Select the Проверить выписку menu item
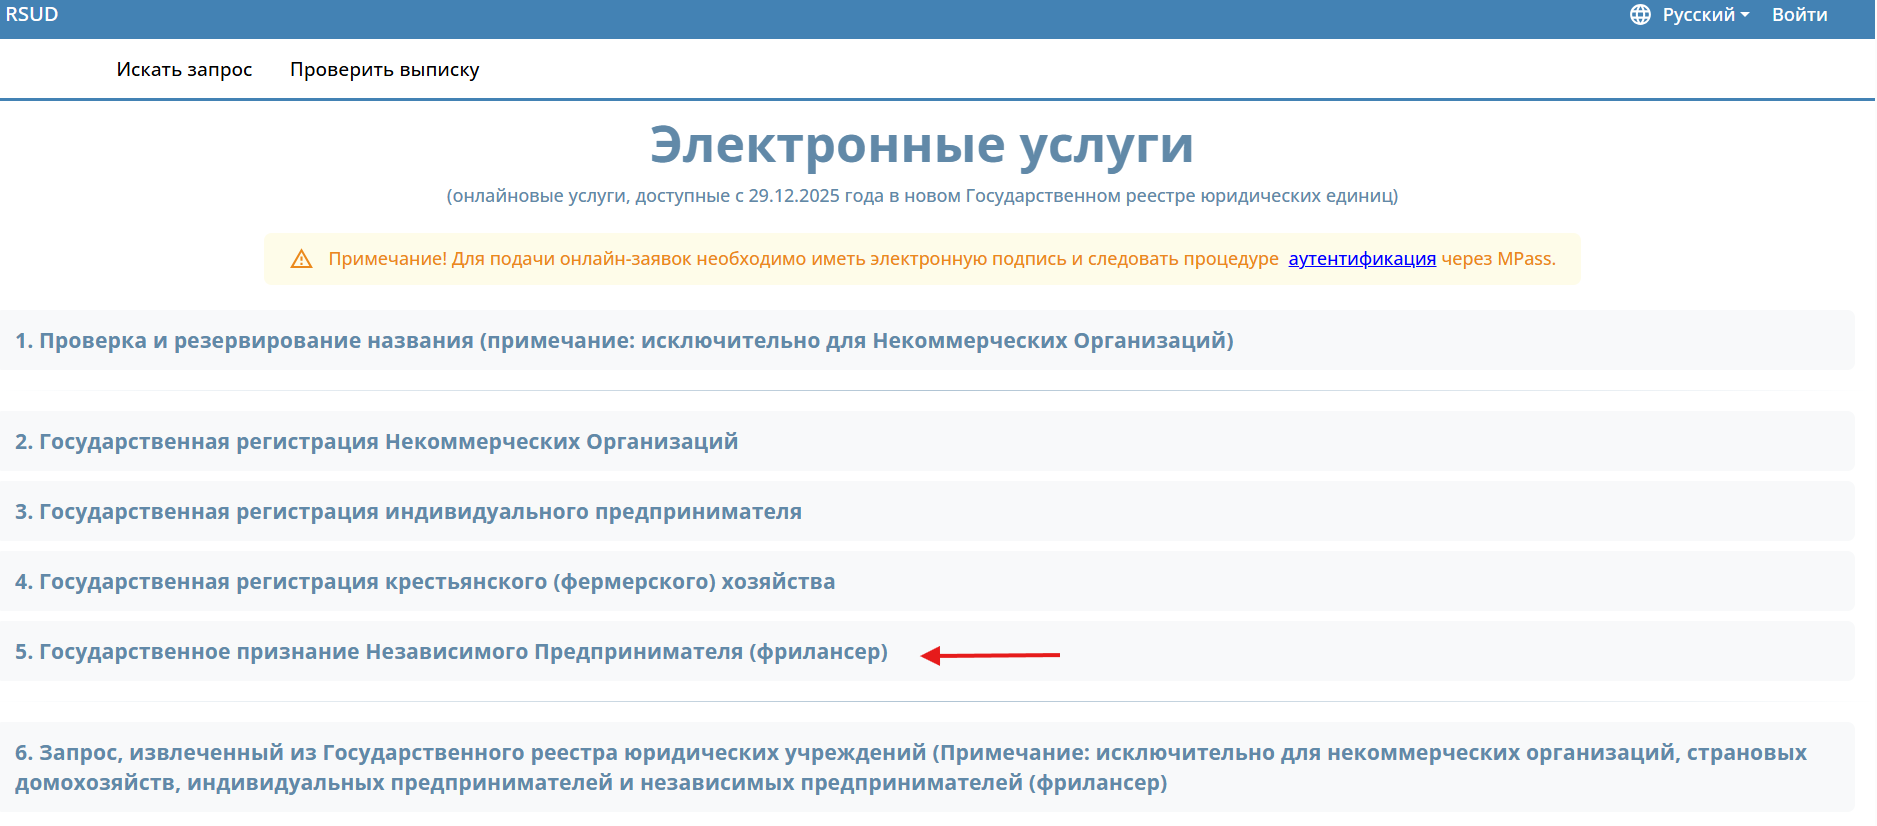This screenshot has width=1877, height=826. (x=384, y=70)
